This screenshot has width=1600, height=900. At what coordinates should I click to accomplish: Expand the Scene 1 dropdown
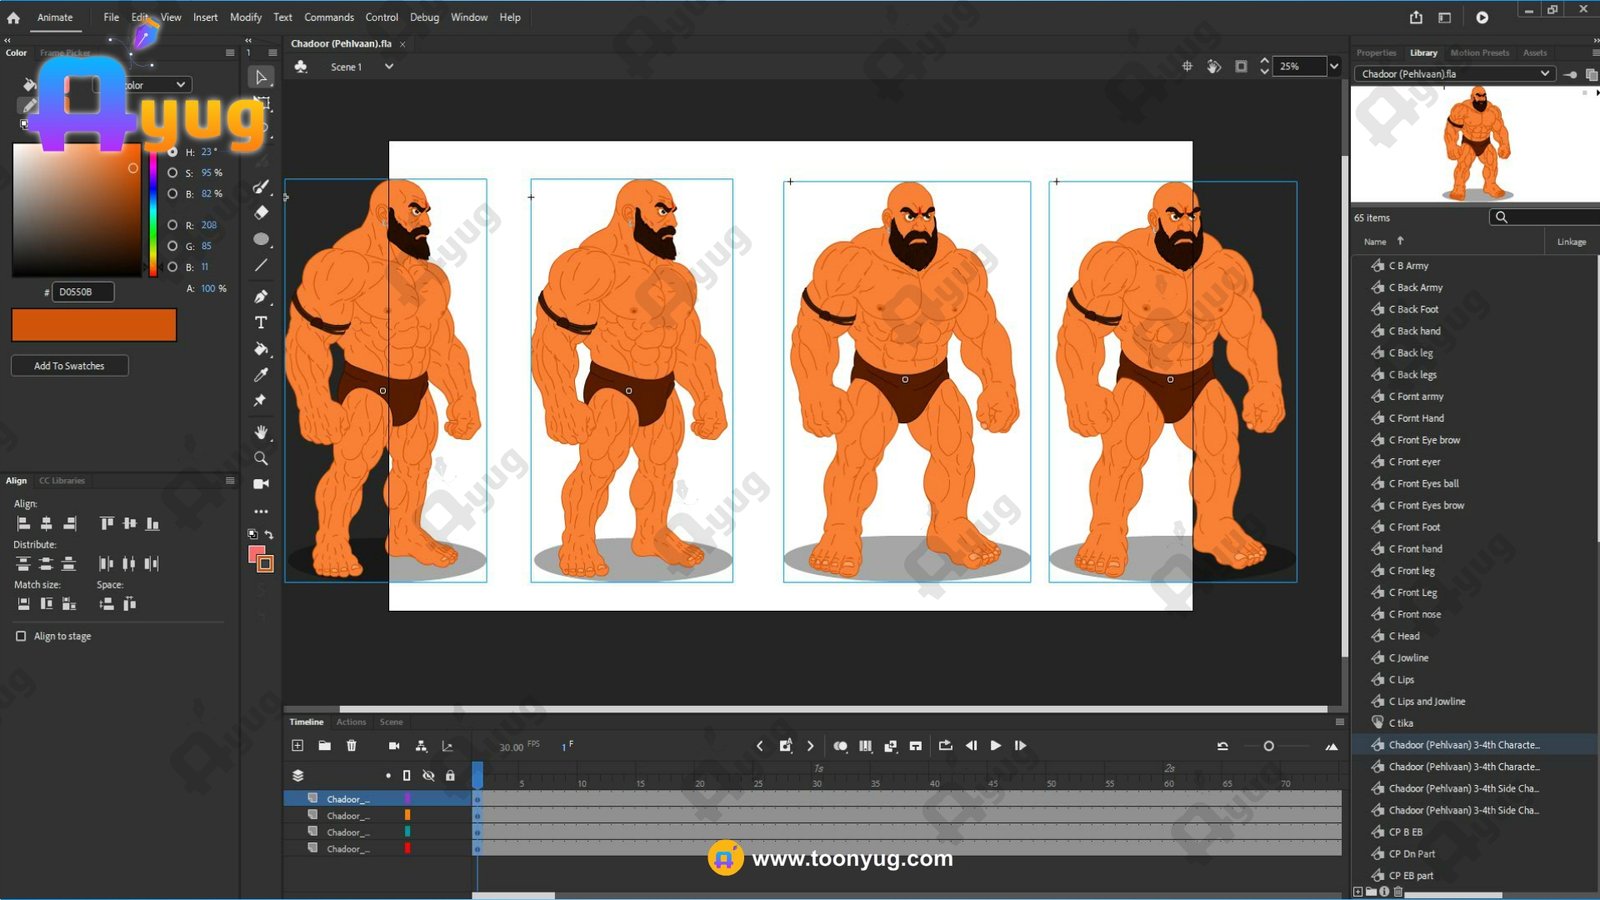(x=389, y=67)
